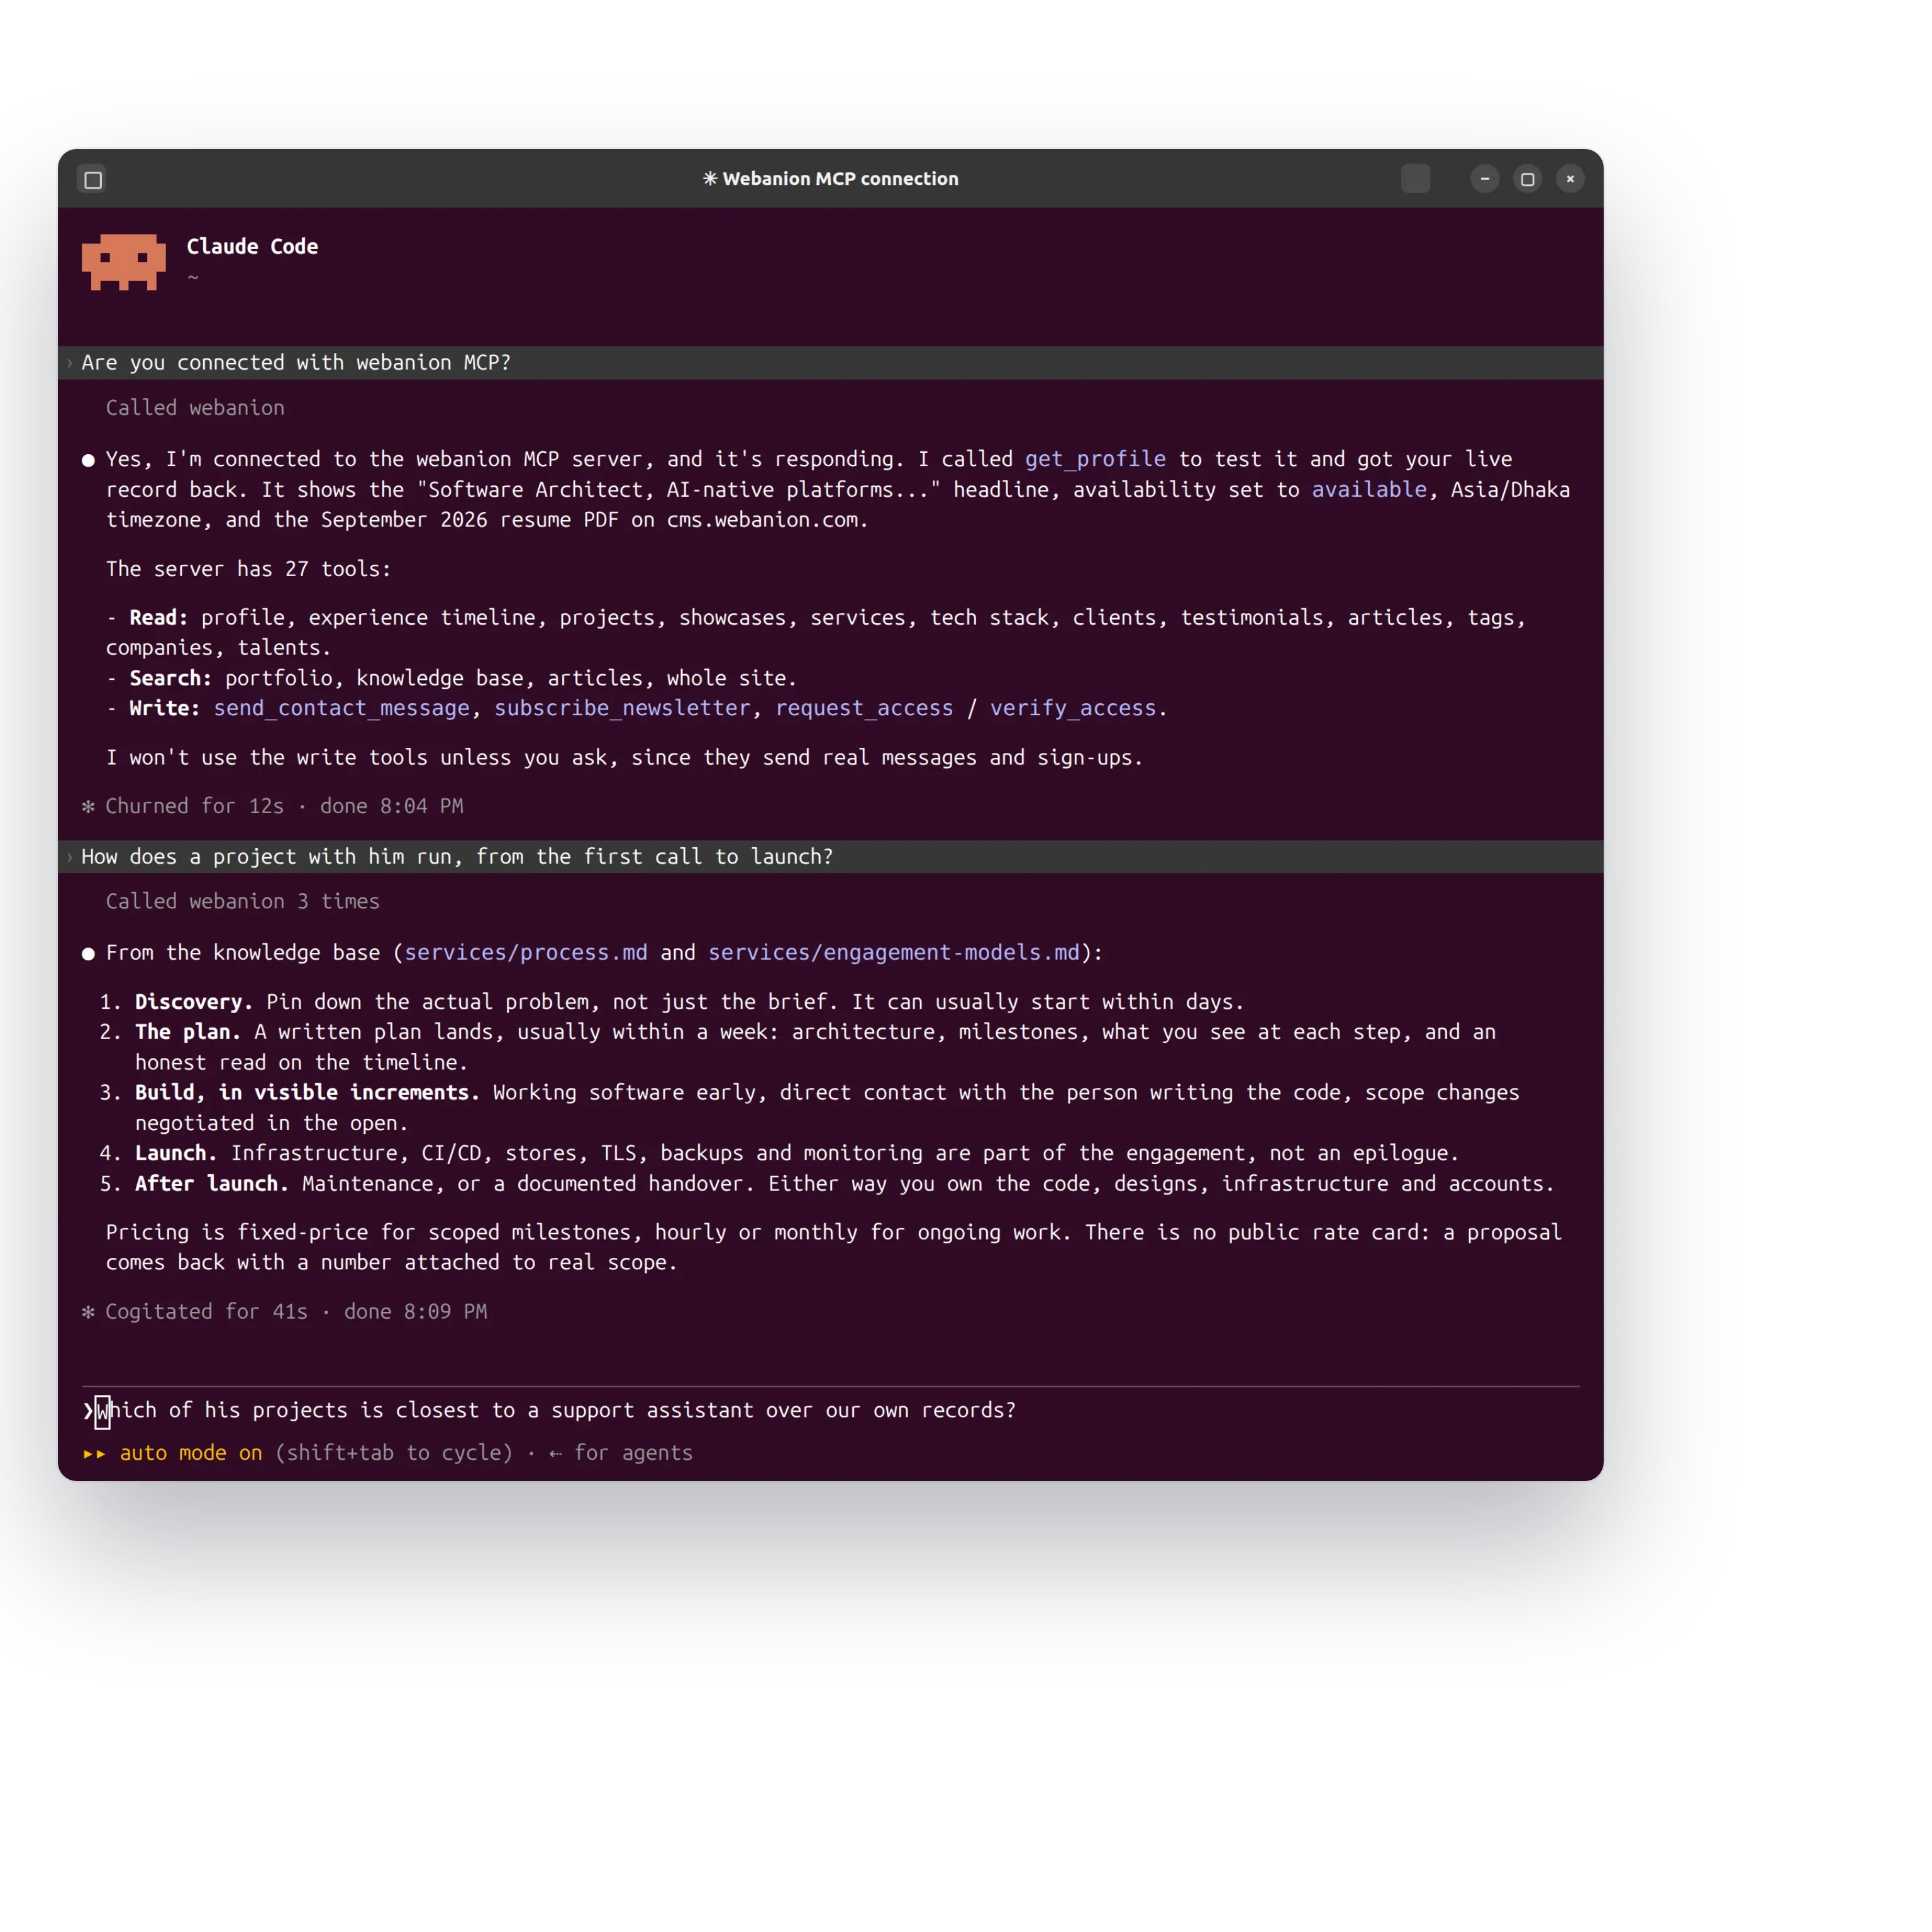This screenshot has height=1932, width=1932.
Task: Click the '>' prompt symbol at input line
Action: (88, 1411)
